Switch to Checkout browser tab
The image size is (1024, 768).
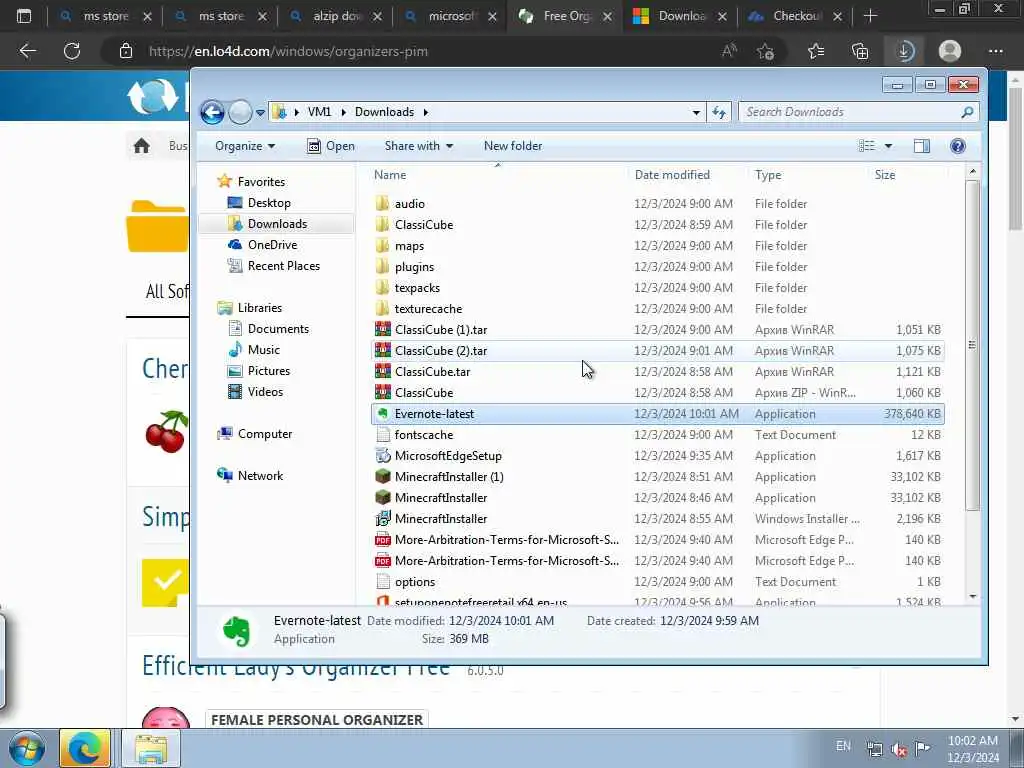click(x=795, y=16)
